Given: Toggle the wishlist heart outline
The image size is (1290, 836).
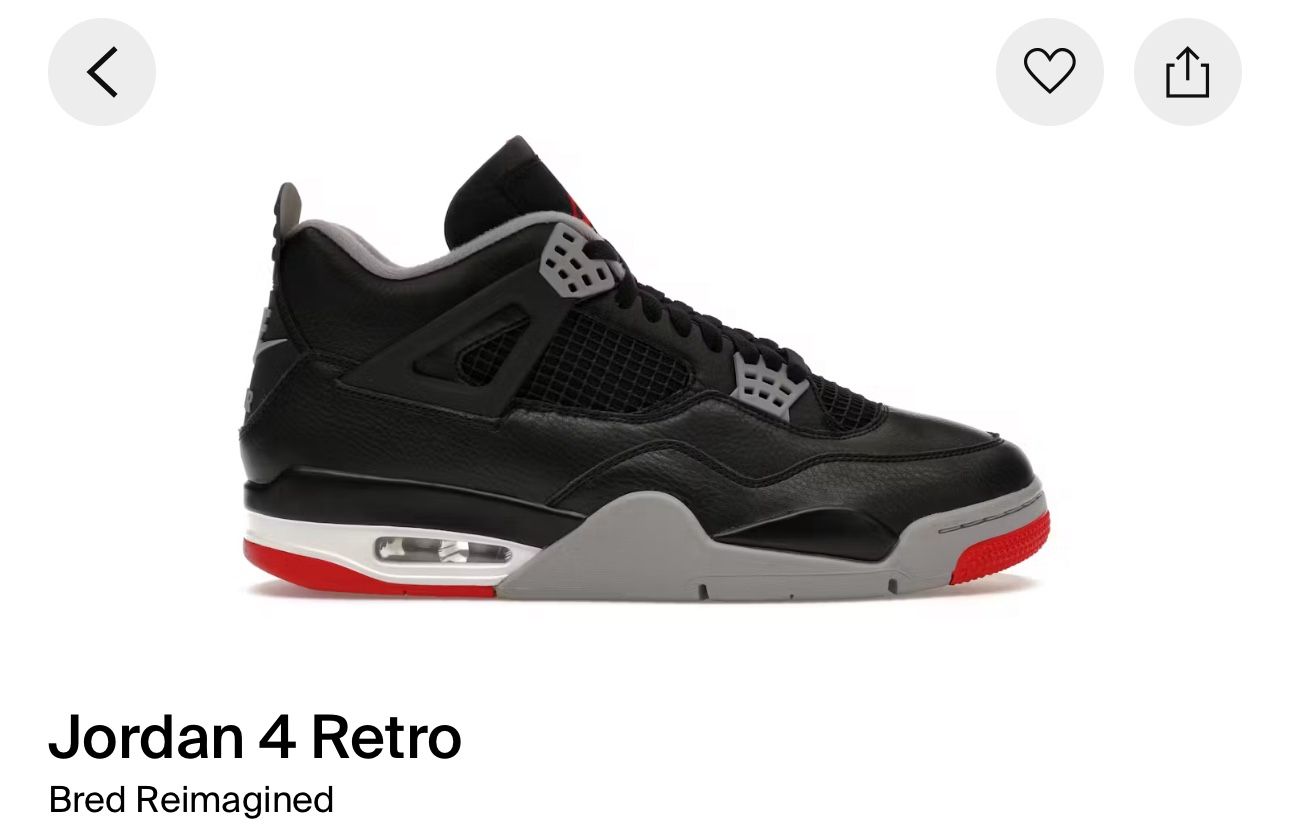Looking at the screenshot, I should point(1049,72).
